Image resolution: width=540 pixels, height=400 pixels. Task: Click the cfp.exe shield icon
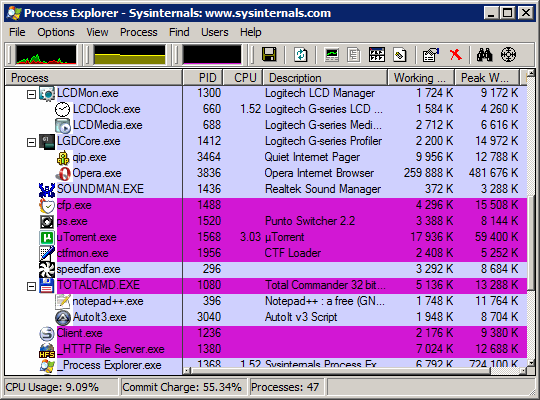click(x=47, y=206)
